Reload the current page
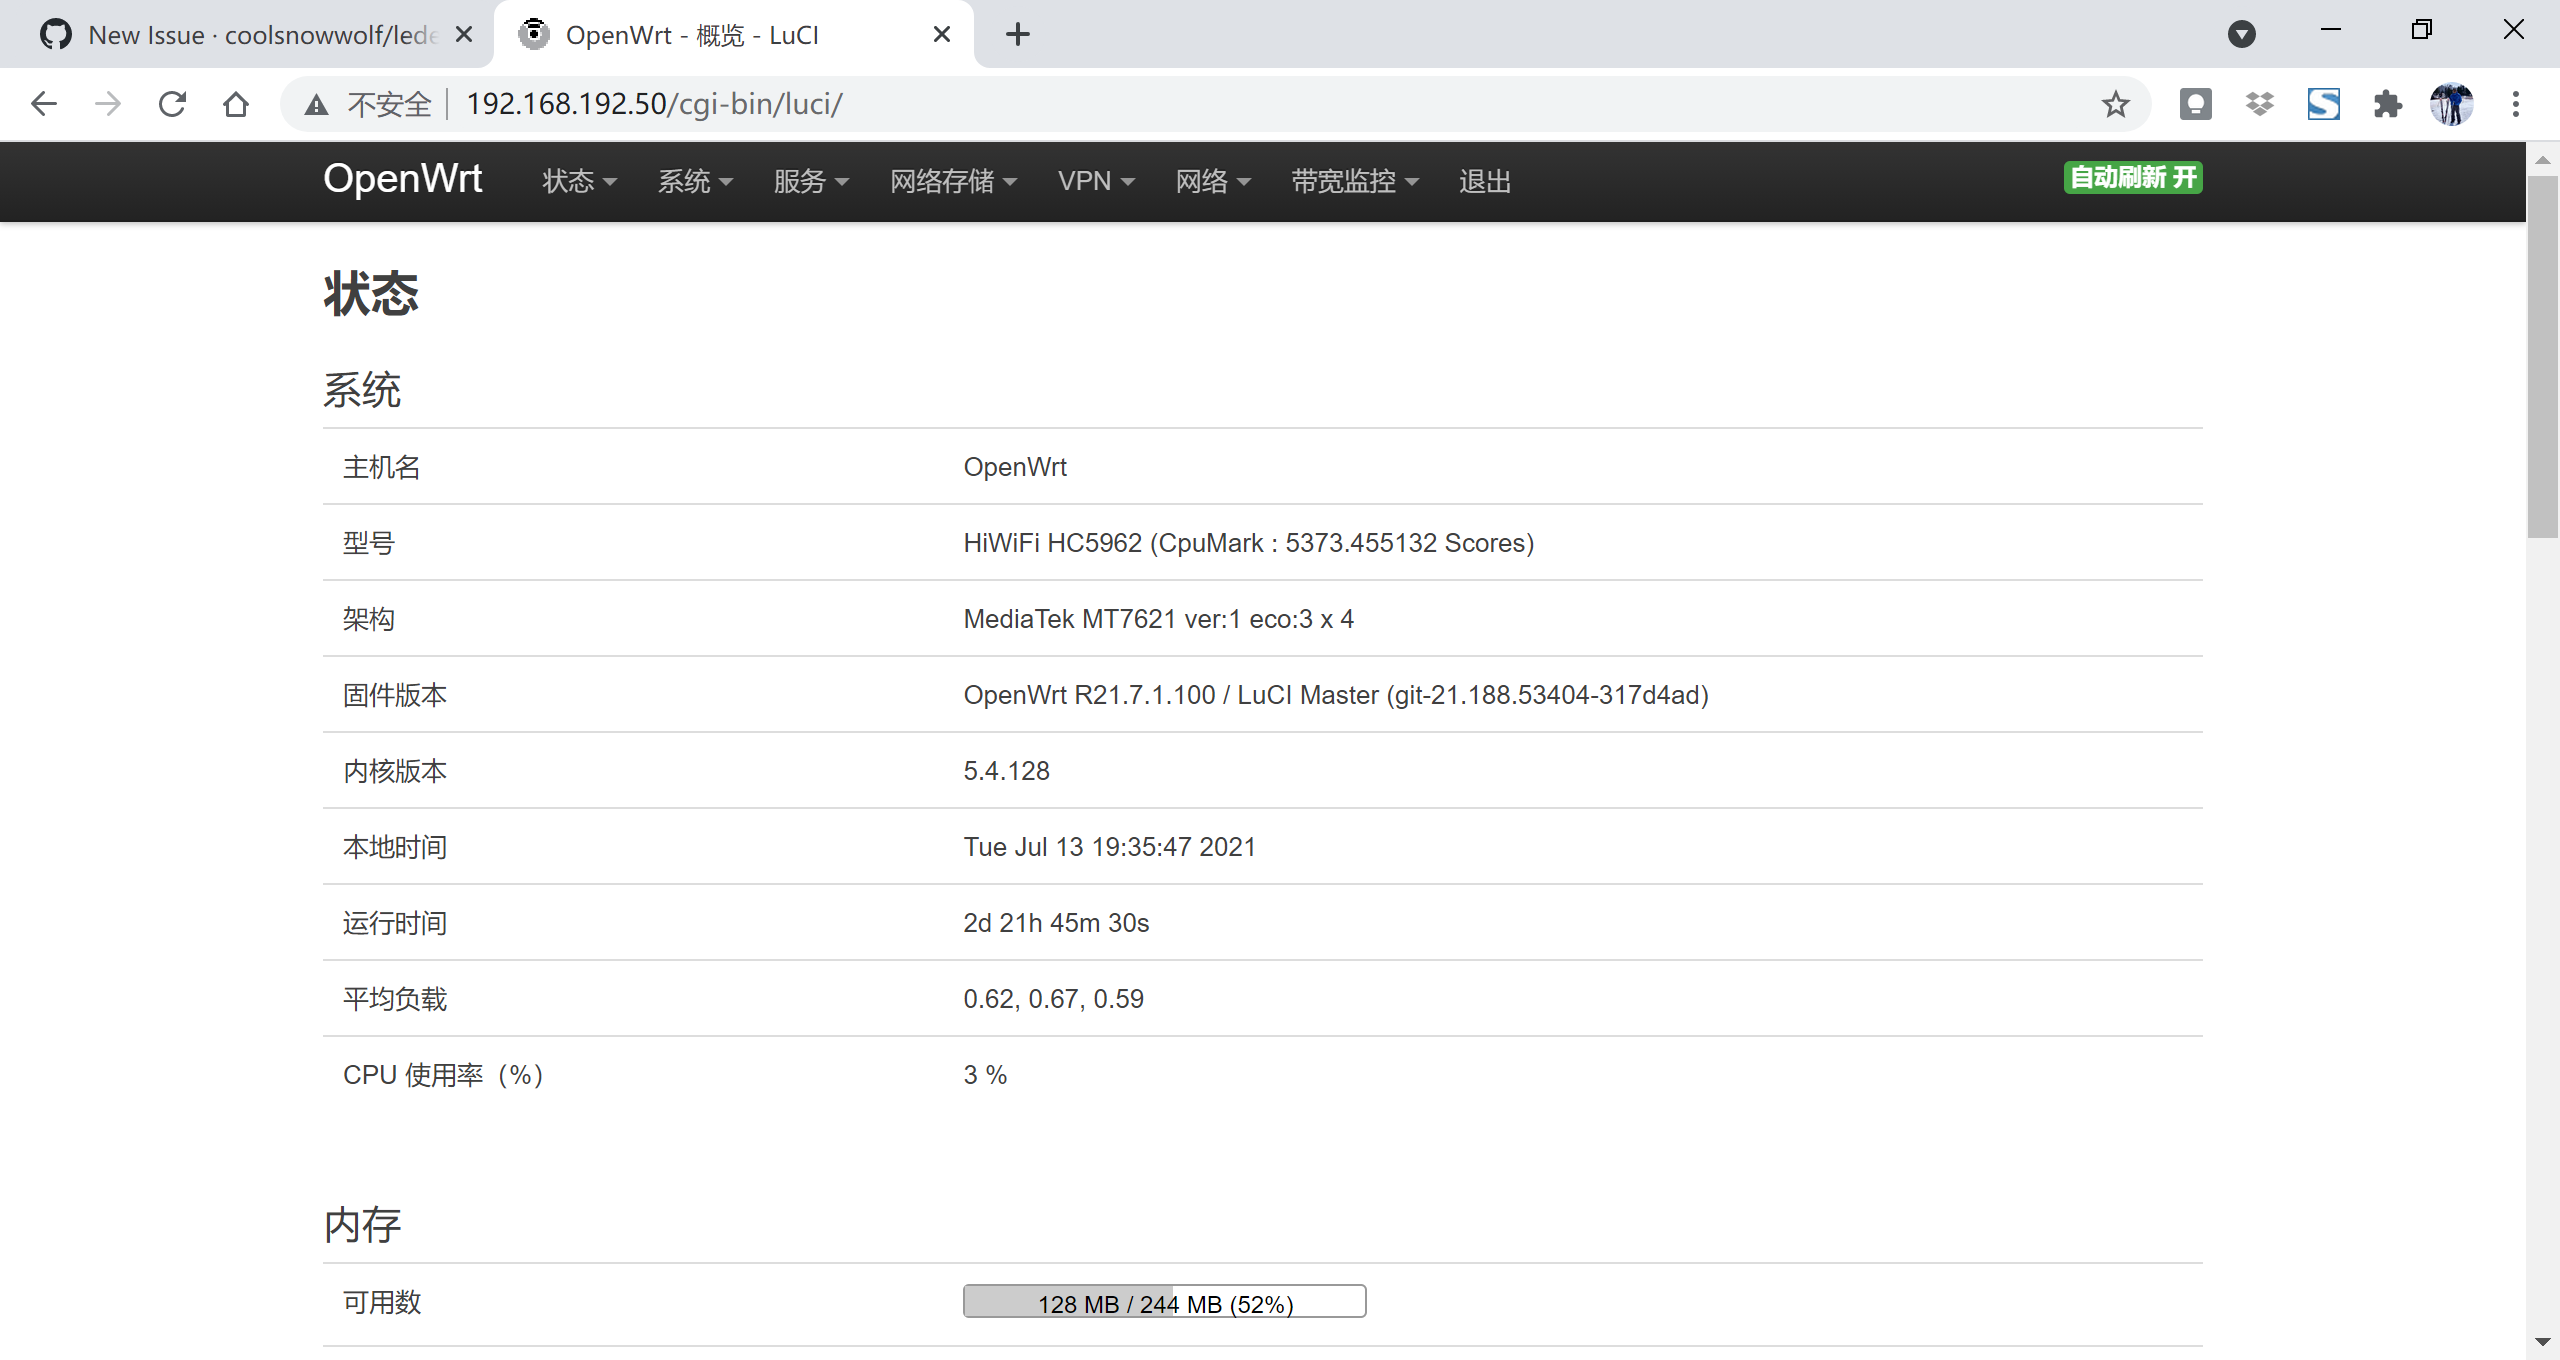 (x=172, y=103)
